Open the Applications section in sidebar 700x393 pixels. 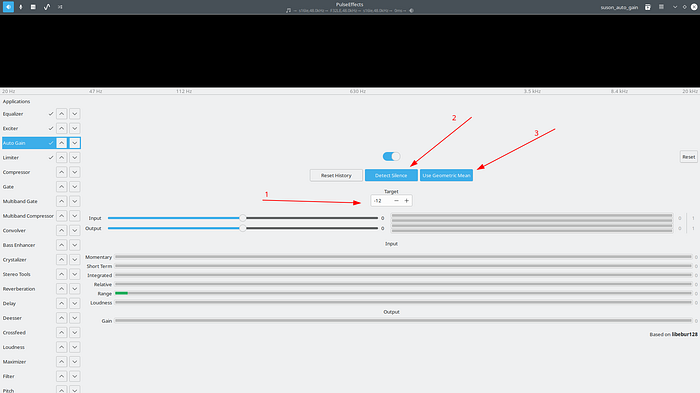[x=17, y=101]
